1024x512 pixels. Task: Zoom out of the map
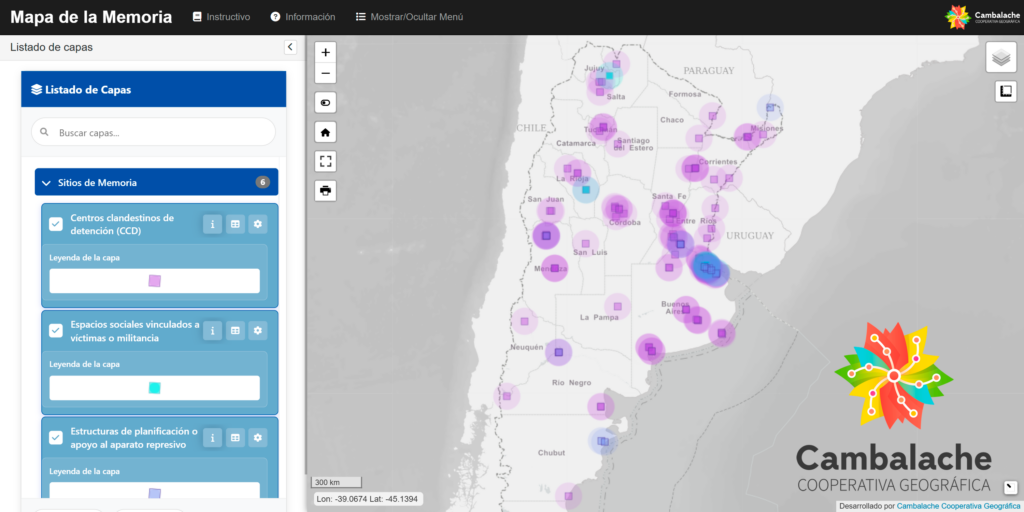point(327,74)
